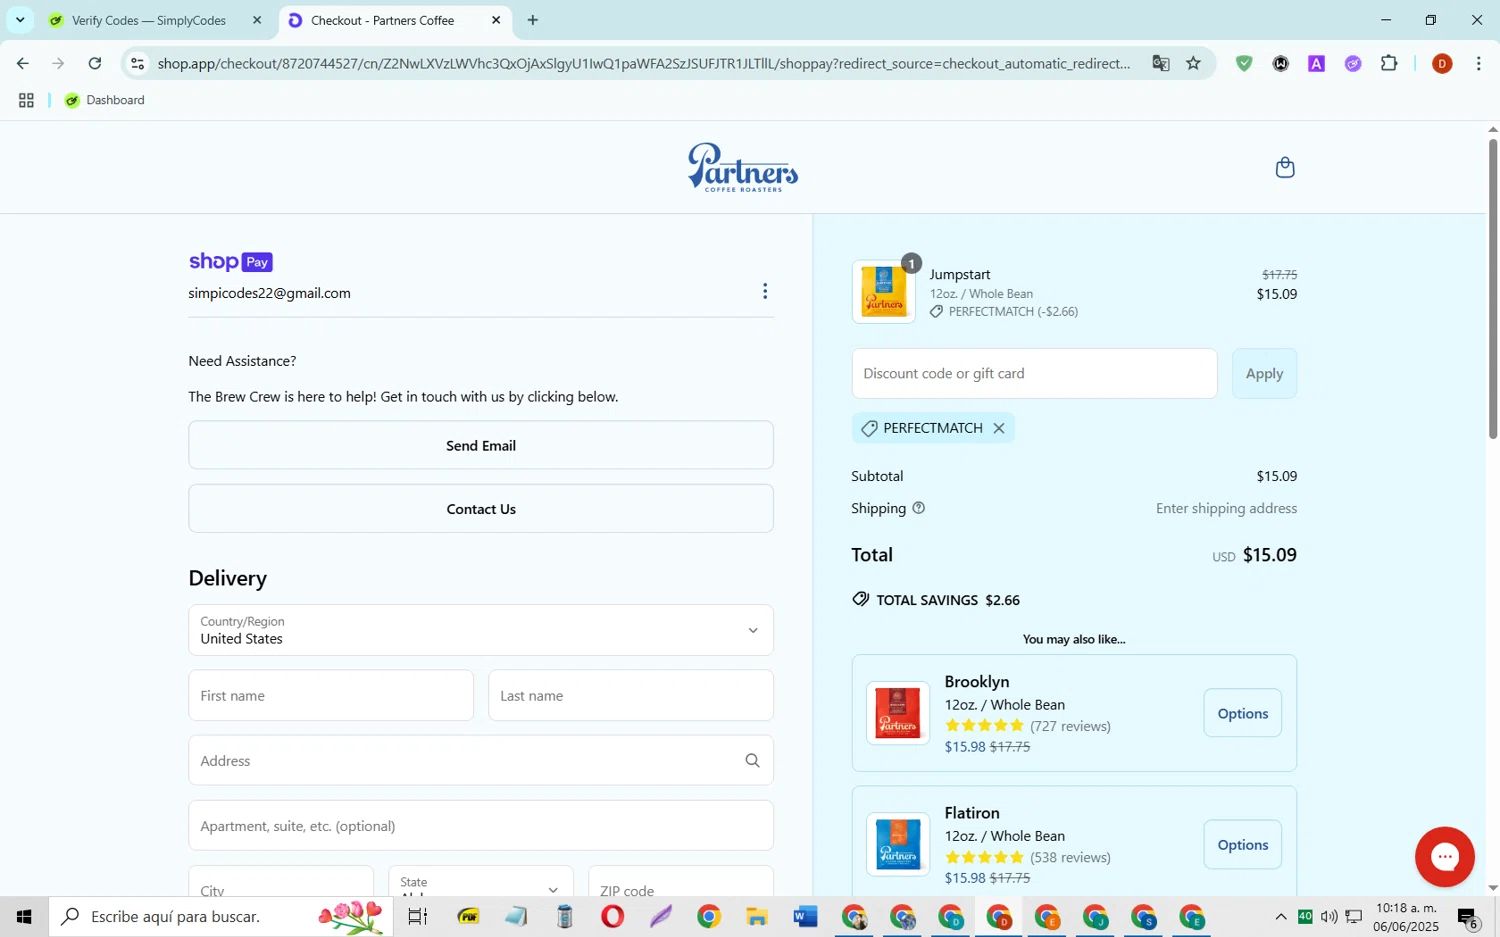Click the Jumpstart product thumbnail
The image size is (1500, 937).
884,292
